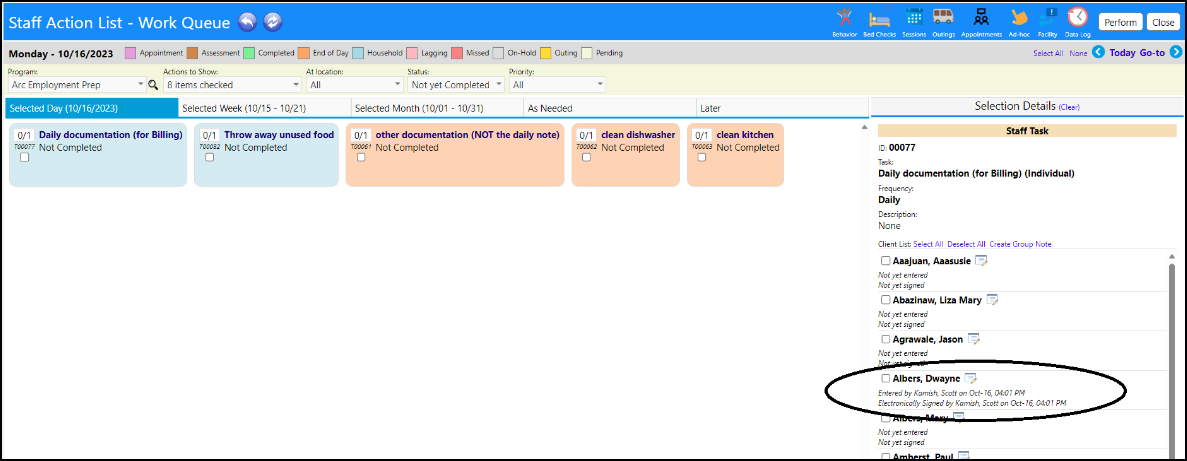Jump to Today link
This screenshot has height=461, width=1187.
[1122, 52]
